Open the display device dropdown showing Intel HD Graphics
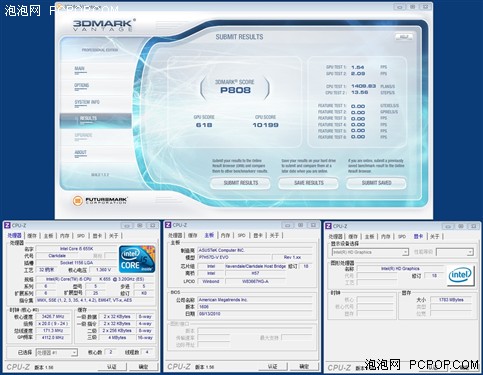Viewport: 483px width, 375px height. 370,252
